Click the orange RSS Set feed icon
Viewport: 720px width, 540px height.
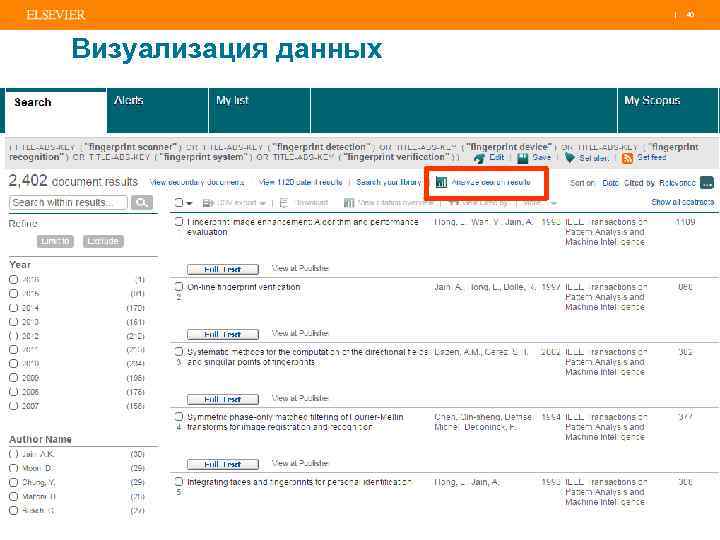(x=627, y=158)
